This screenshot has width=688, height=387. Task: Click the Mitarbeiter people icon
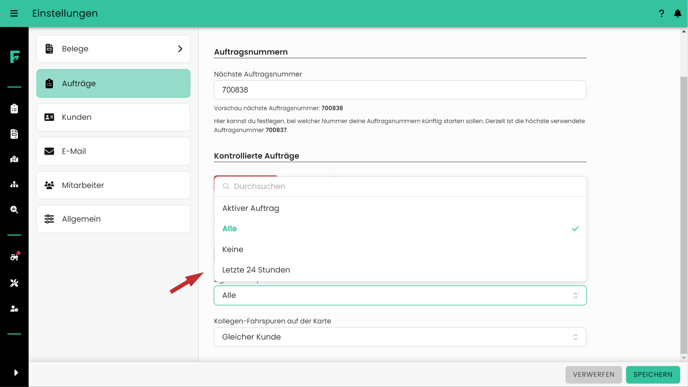pyautogui.click(x=49, y=185)
